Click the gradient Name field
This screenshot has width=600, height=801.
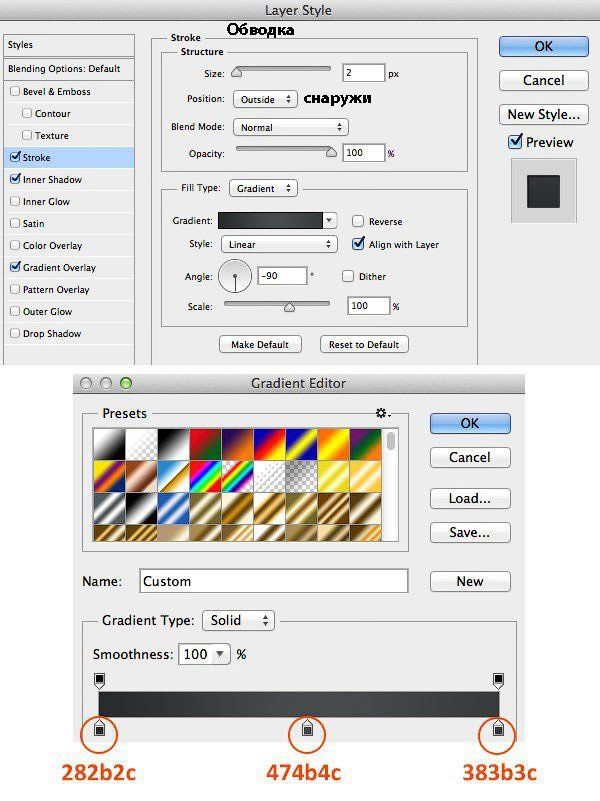coord(274,581)
